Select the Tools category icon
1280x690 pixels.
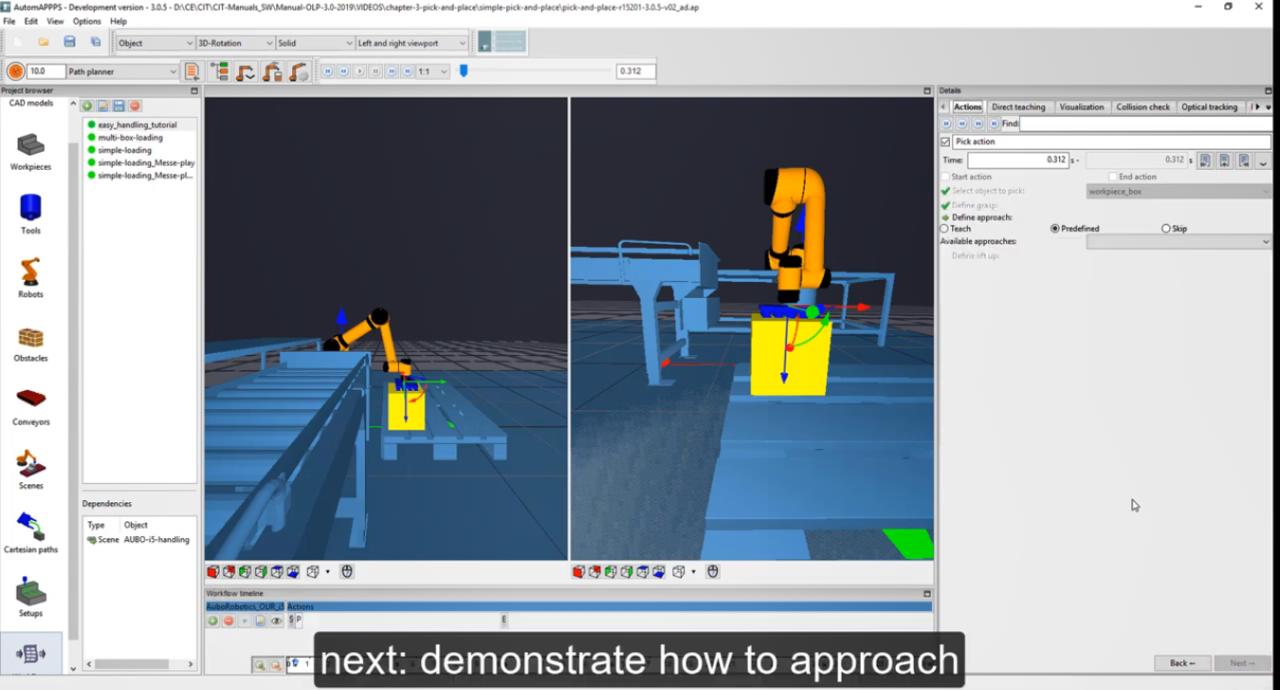pos(30,208)
